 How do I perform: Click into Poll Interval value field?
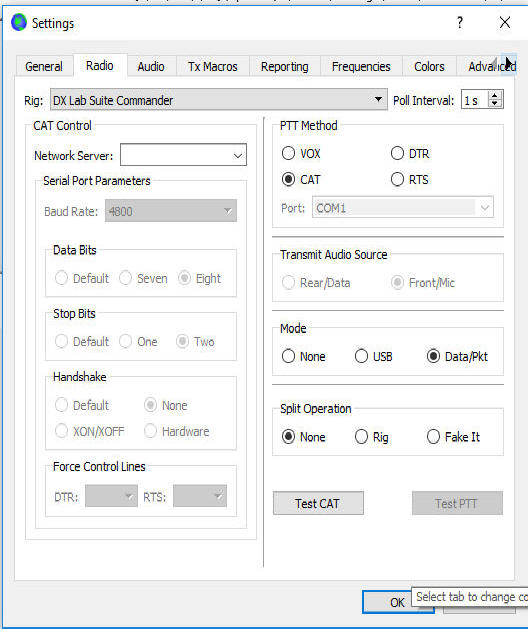point(475,100)
